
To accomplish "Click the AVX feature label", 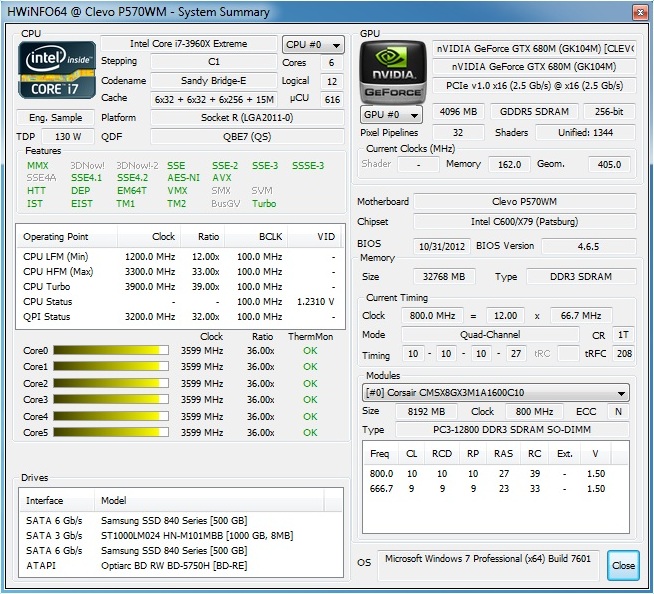I will click(x=221, y=178).
